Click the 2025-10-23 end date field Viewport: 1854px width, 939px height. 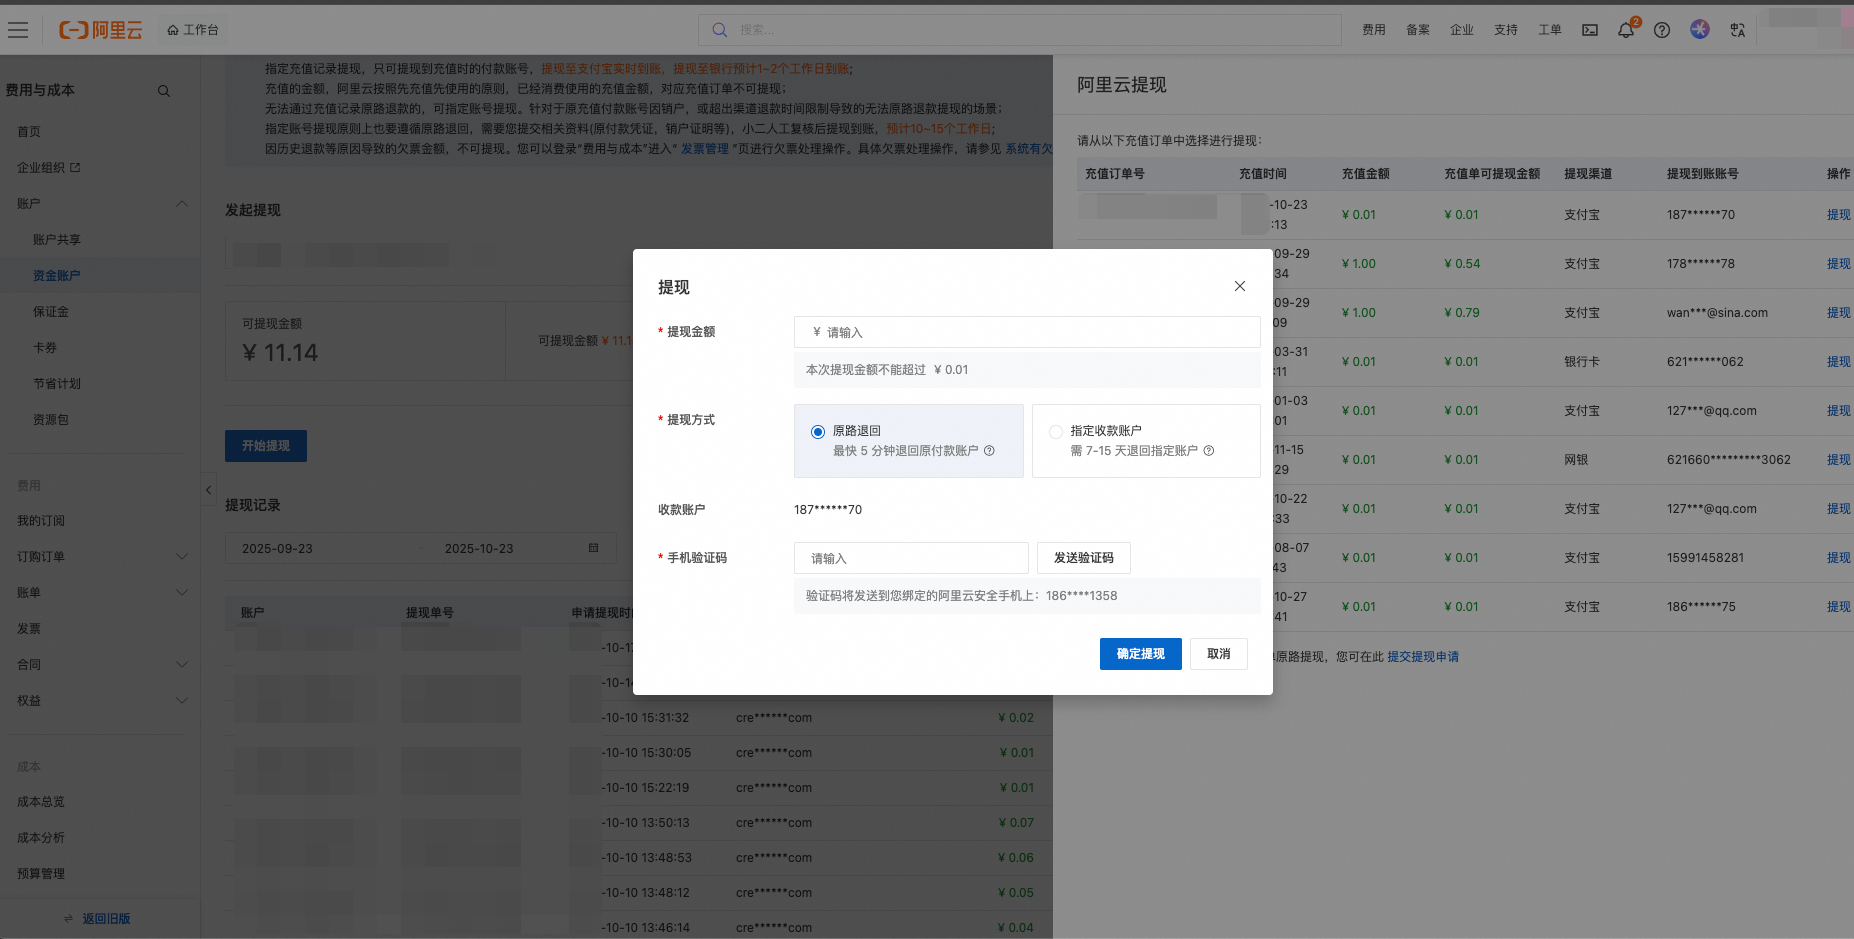(x=479, y=549)
